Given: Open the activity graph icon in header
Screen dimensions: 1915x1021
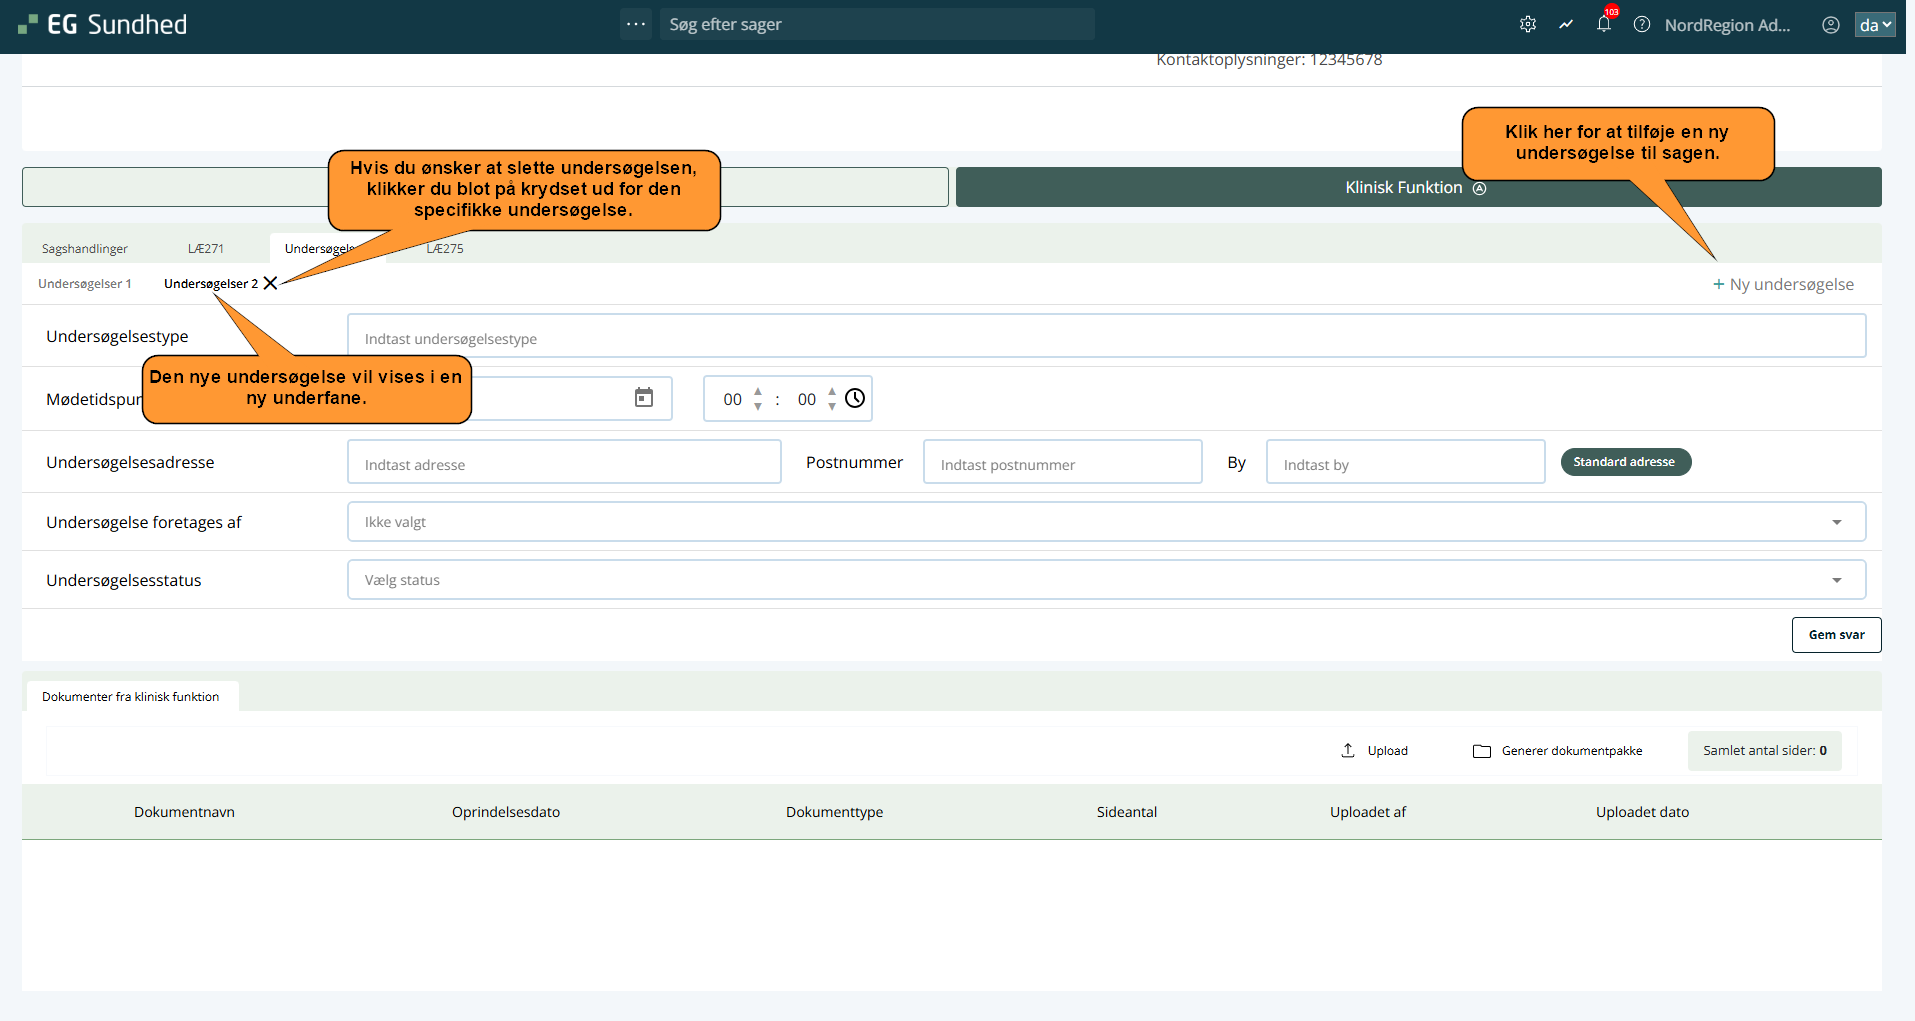Looking at the screenshot, I should [x=1565, y=25].
